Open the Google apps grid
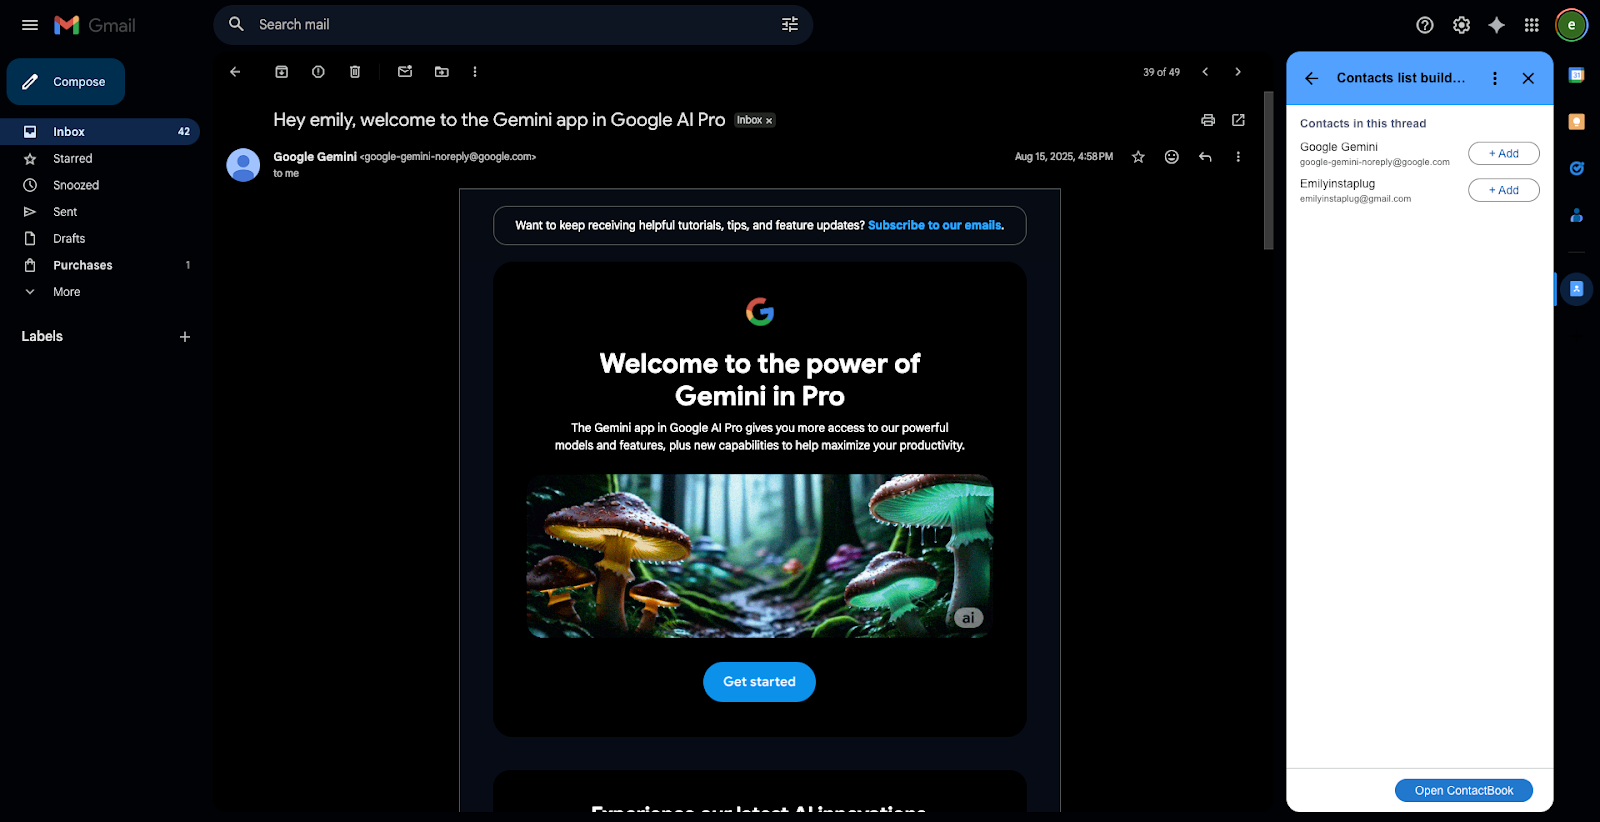 tap(1531, 25)
